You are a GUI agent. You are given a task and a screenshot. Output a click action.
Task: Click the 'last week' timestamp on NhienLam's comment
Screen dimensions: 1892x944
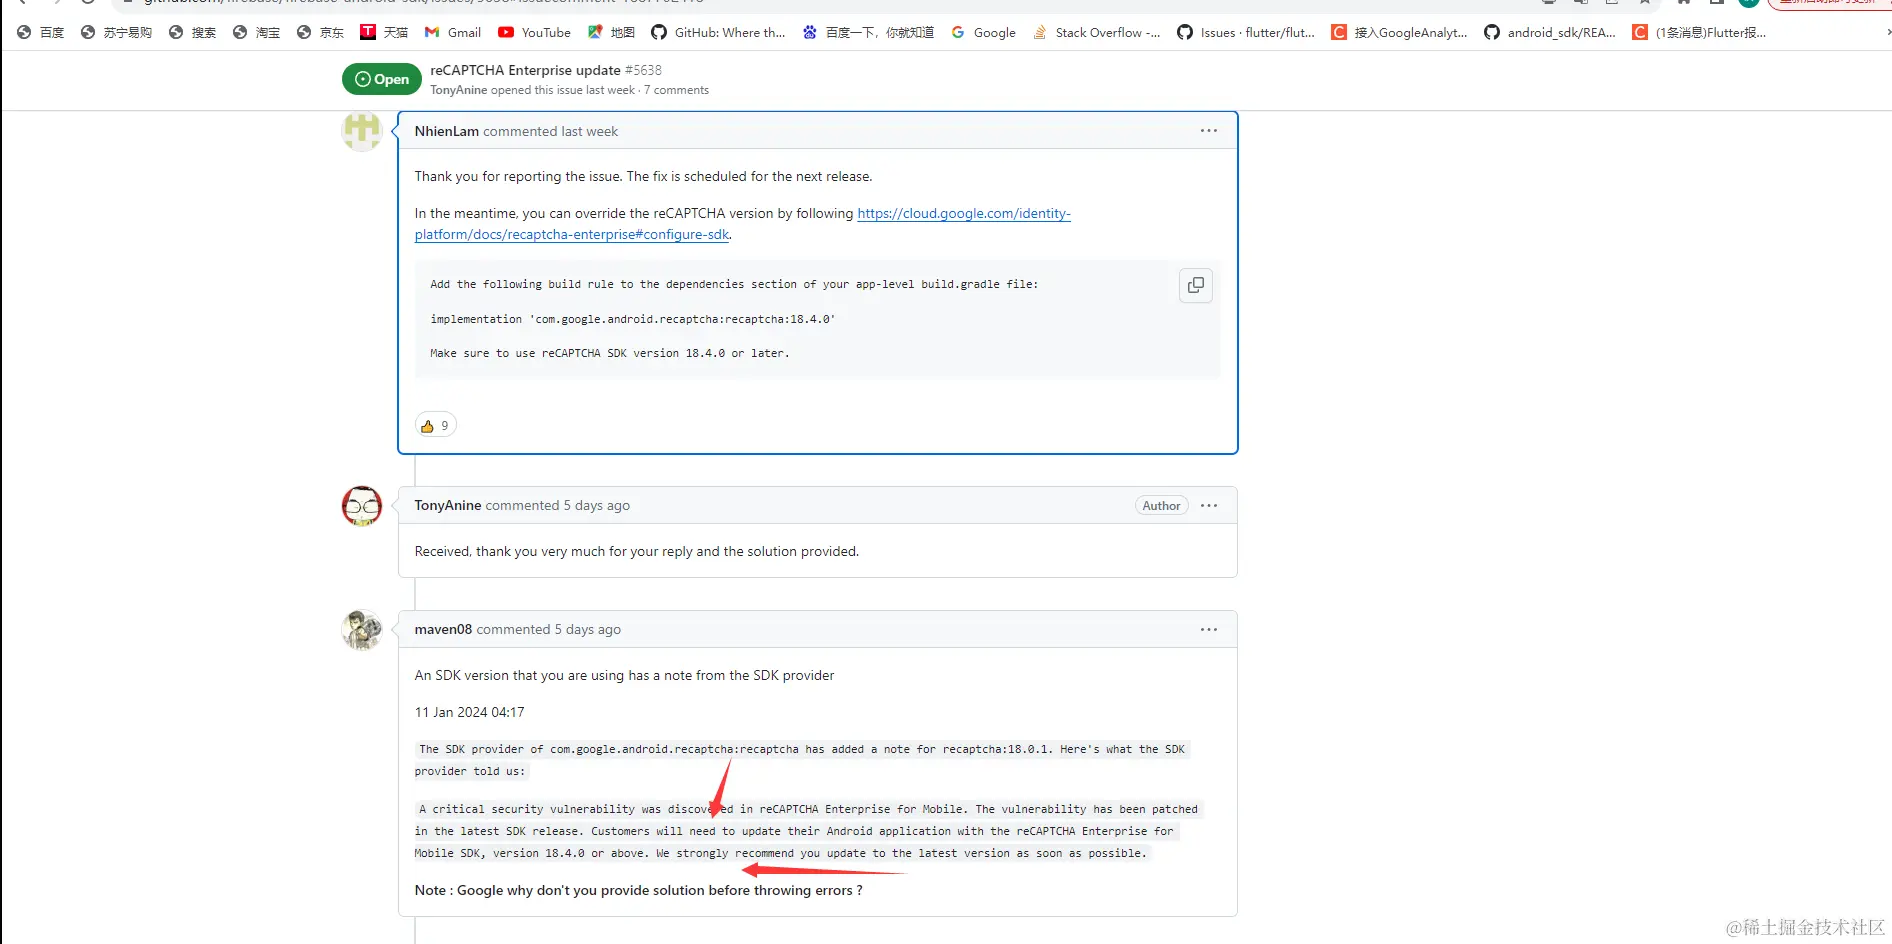[590, 131]
